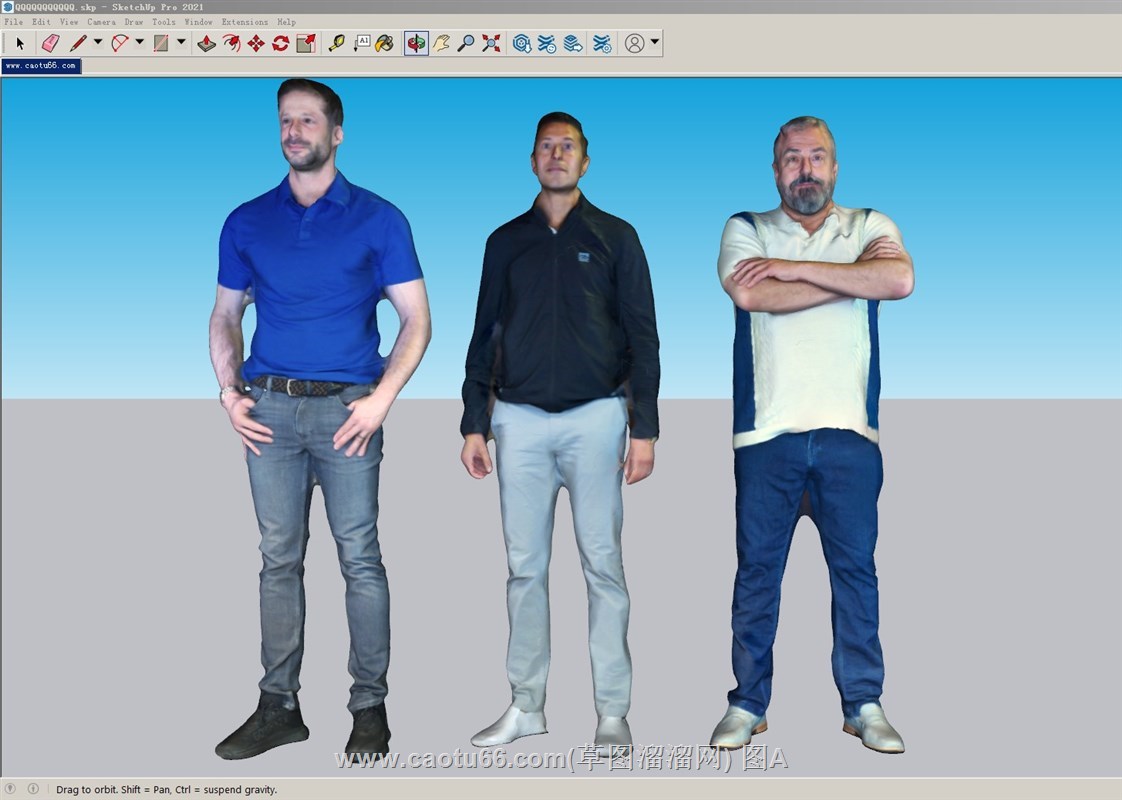Viewport: 1122px width, 800px height.
Task: Open the Extensions menu
Action: (245, 22)
